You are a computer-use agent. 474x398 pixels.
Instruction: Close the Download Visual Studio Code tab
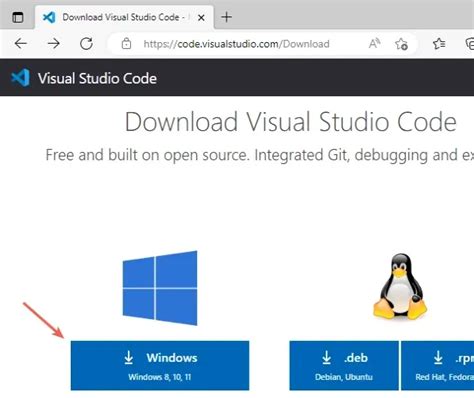tap(201, 17)
